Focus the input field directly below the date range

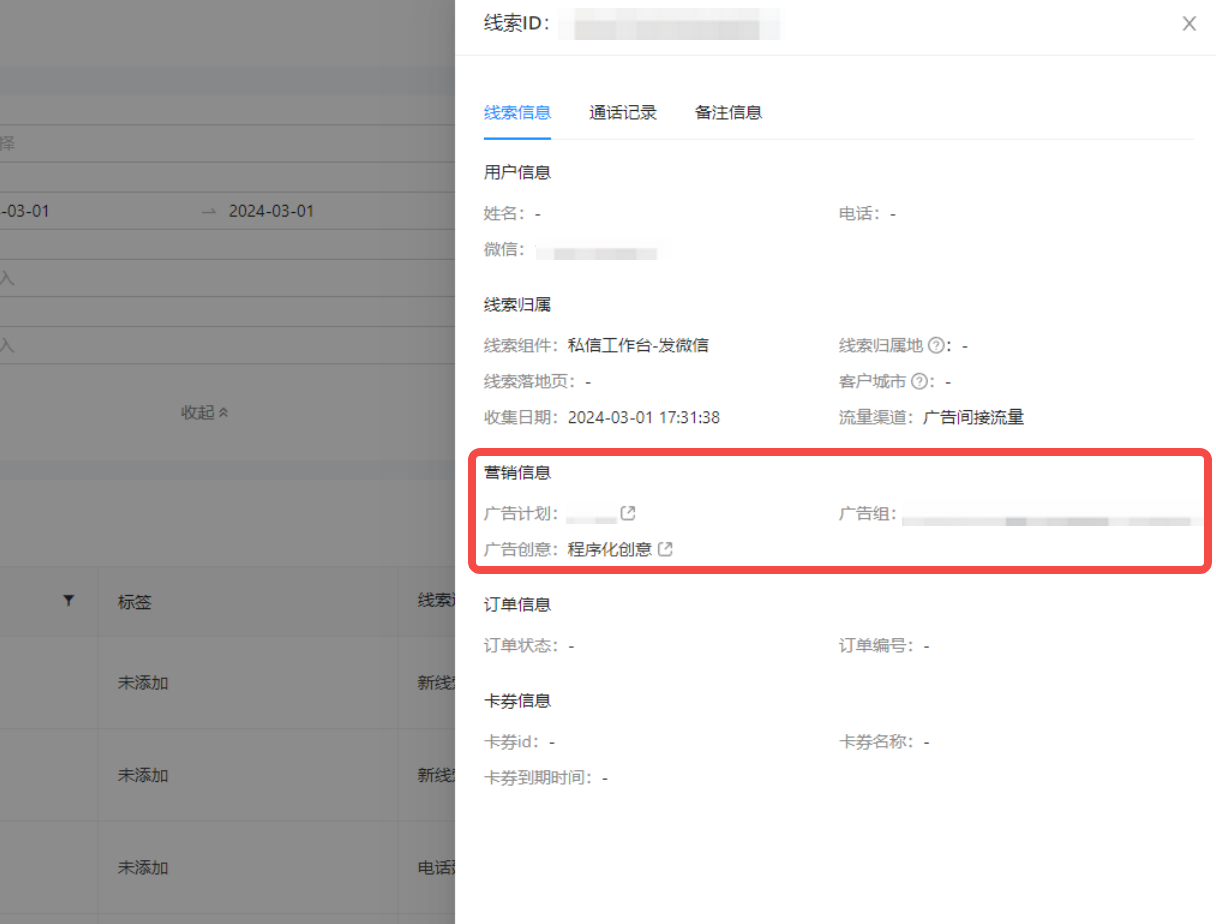point(200,278)
